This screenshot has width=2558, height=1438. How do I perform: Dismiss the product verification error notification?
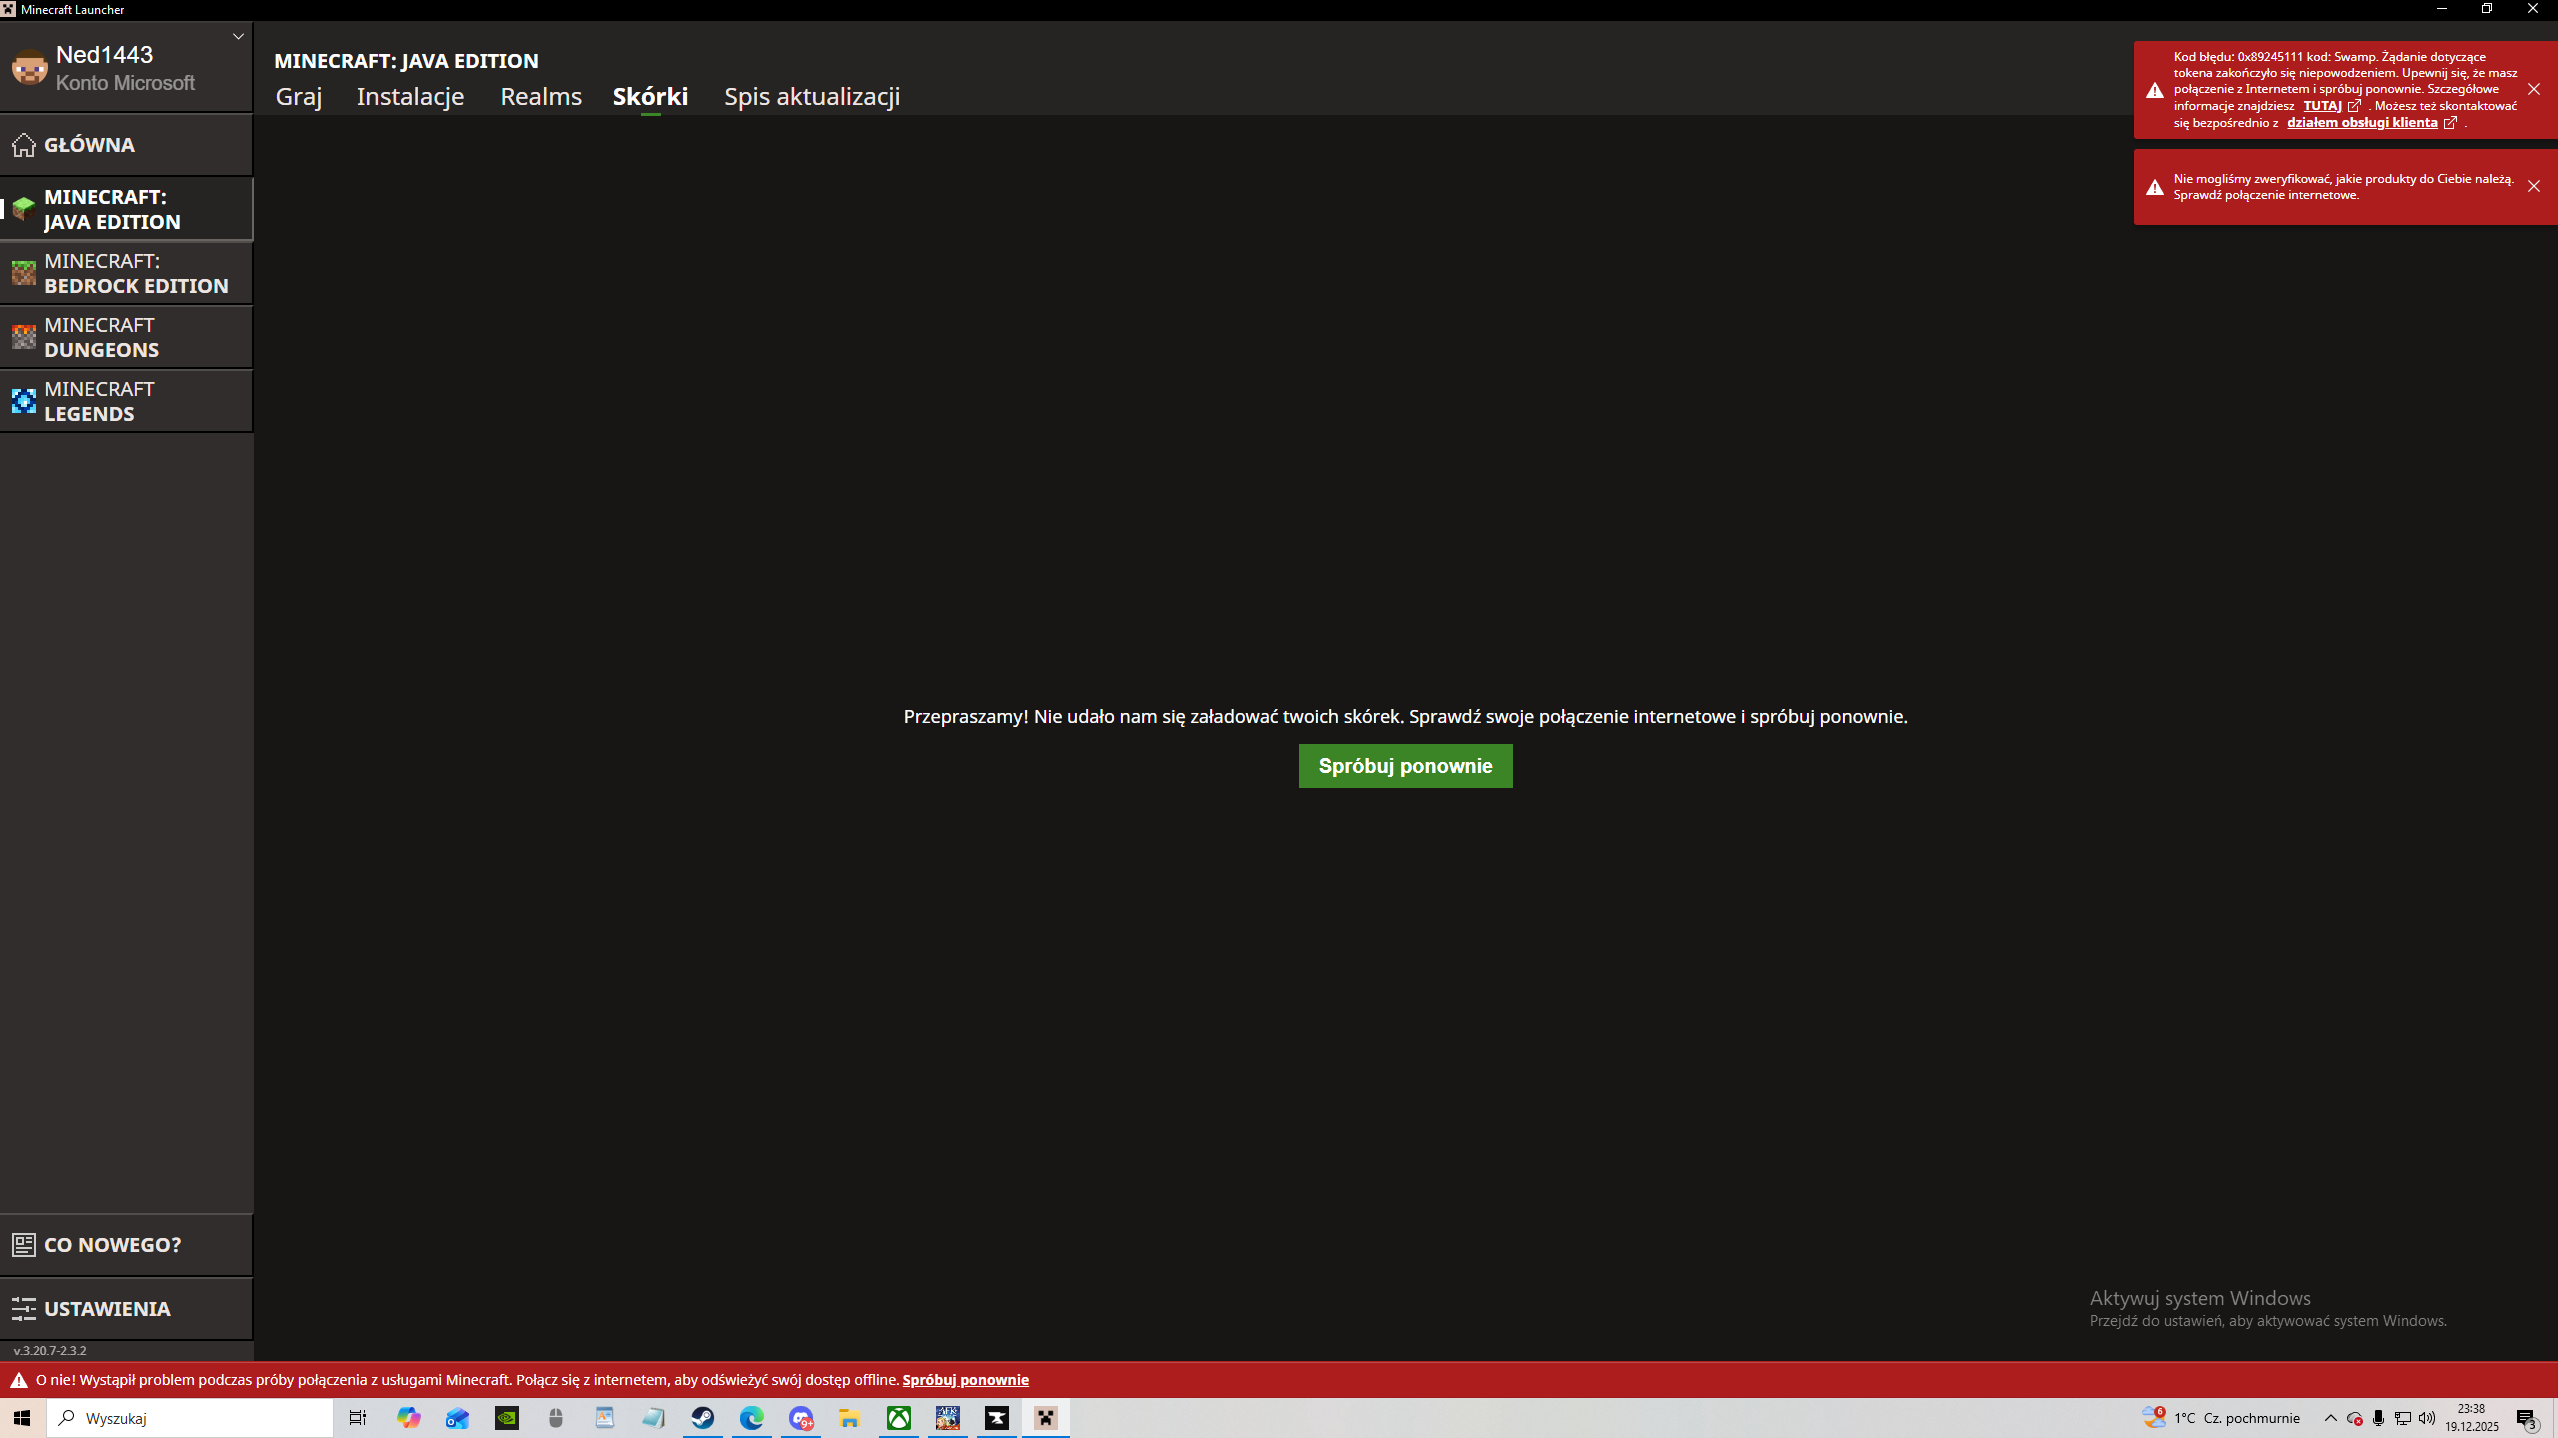[x=2533, y=187]
